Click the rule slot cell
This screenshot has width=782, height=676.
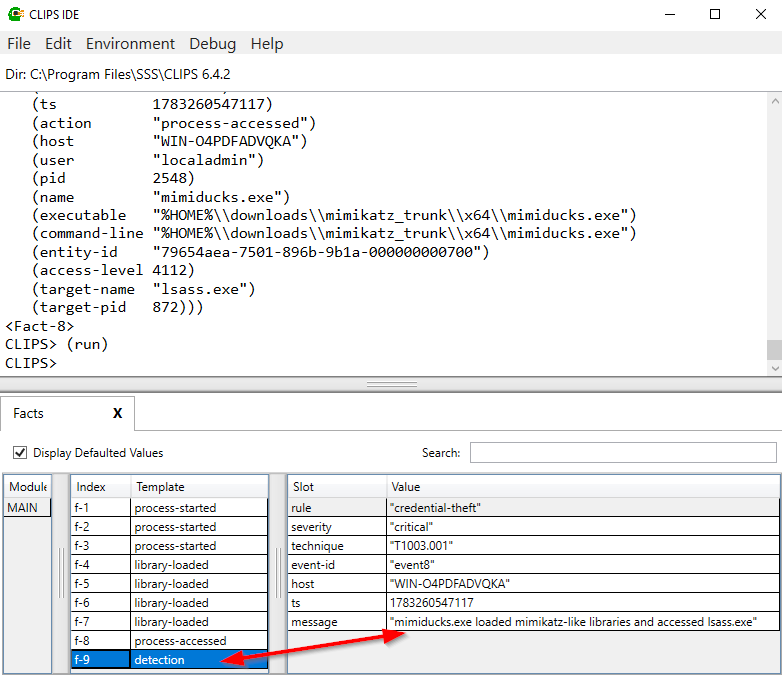[337, 507]
